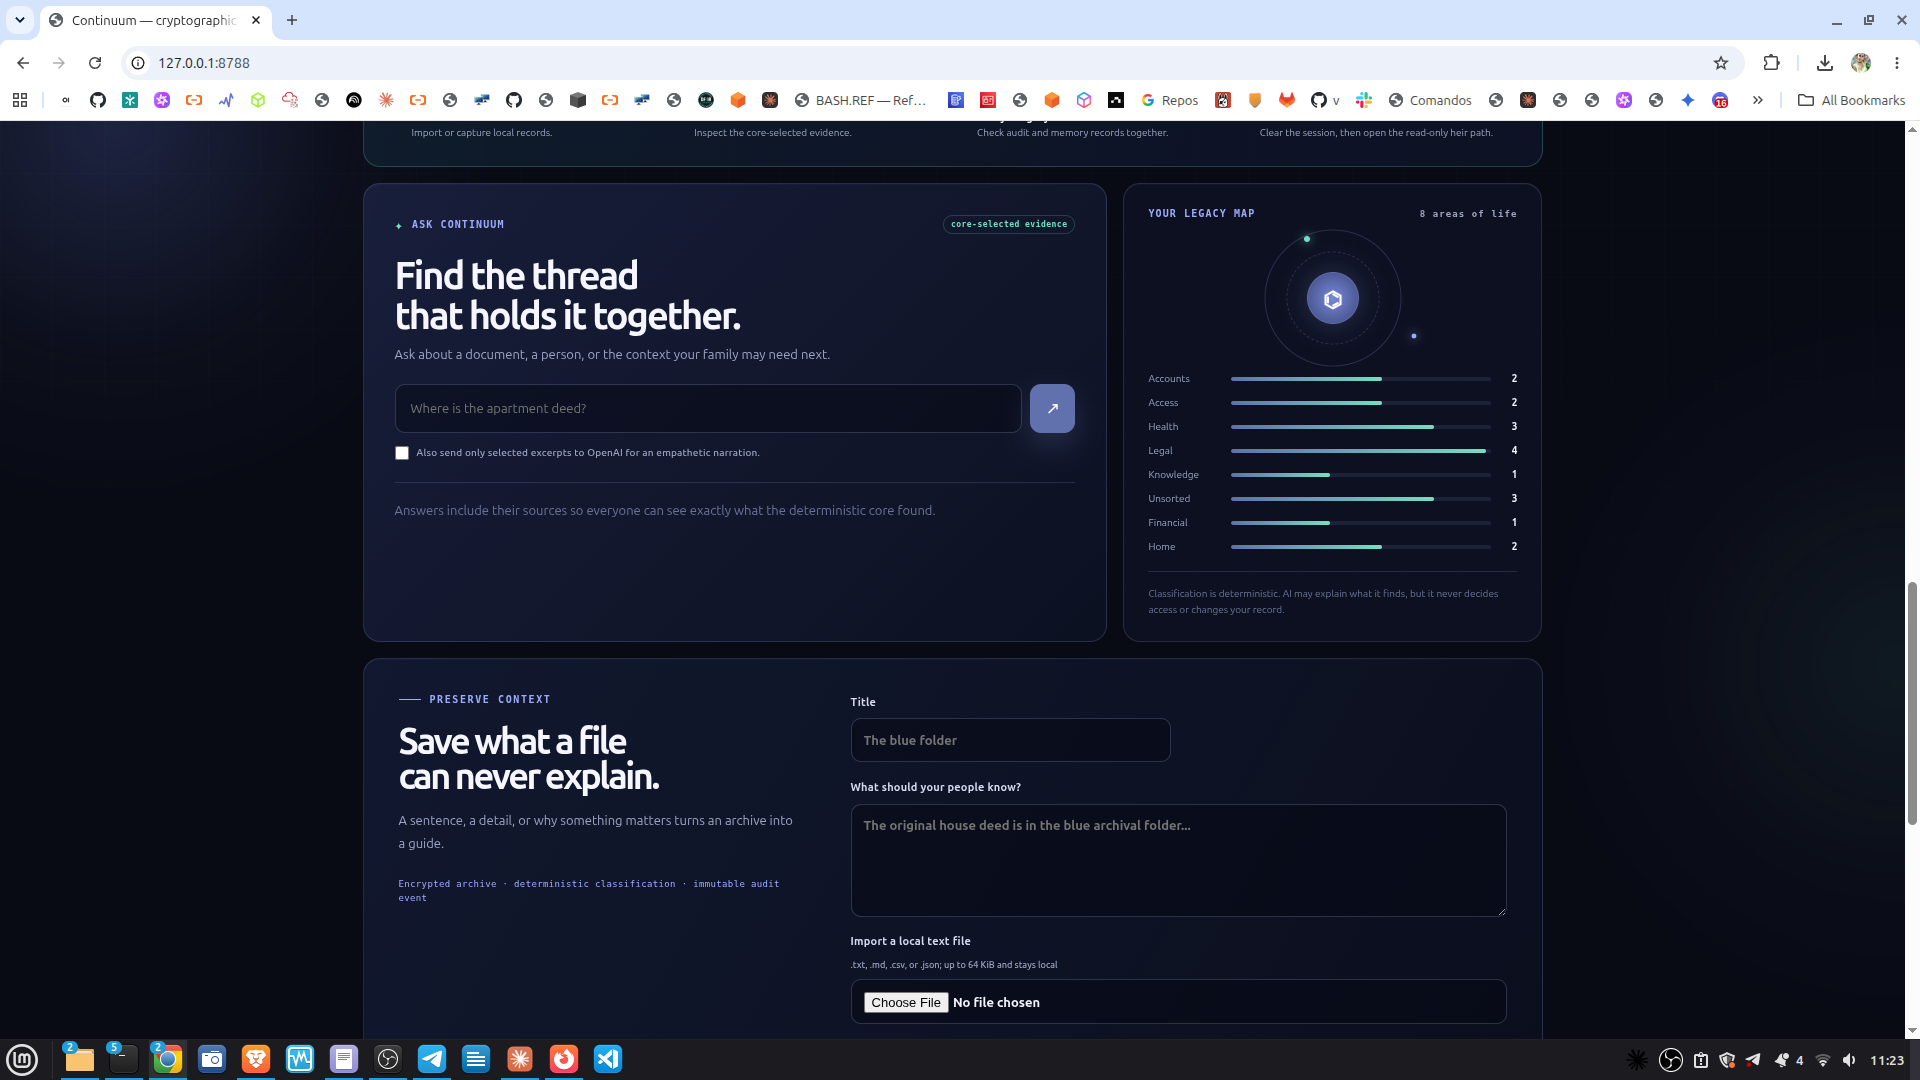
Task: Bookmark this page with the star icon
Action: 1721,63
